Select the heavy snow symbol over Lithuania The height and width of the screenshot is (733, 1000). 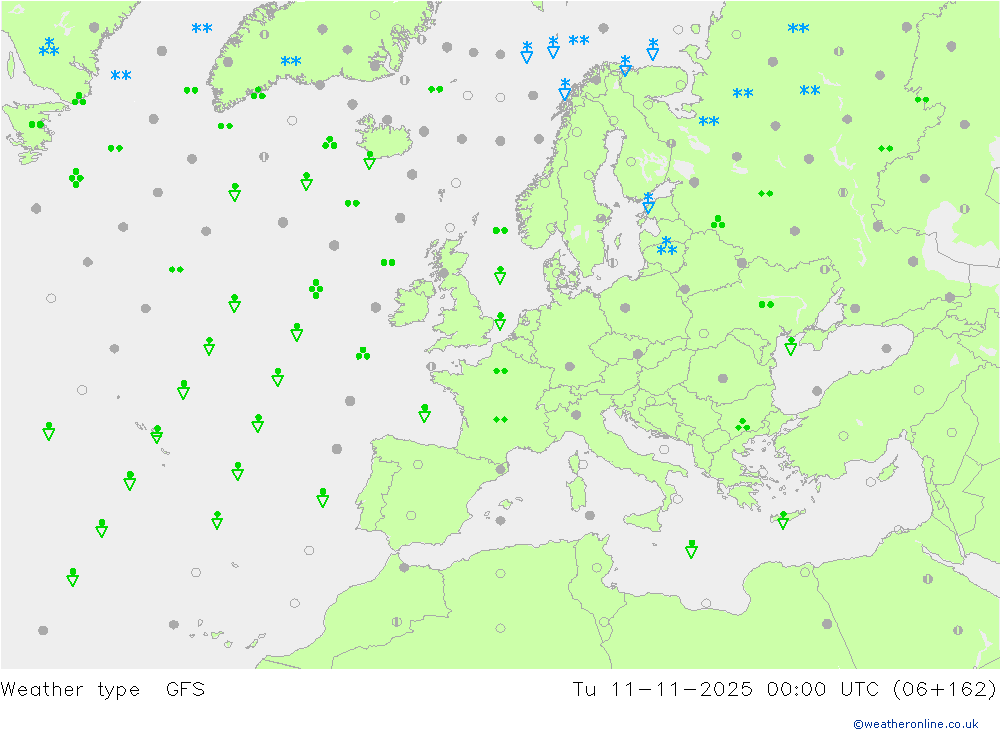pyautogui.click(x=666, y=246)
